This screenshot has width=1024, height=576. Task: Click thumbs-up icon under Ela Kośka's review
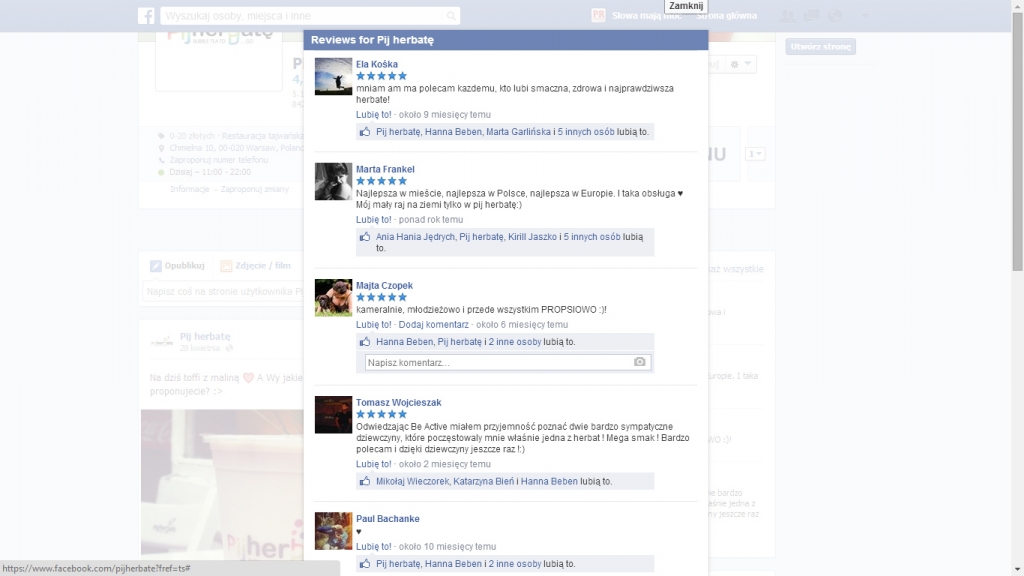365,132
